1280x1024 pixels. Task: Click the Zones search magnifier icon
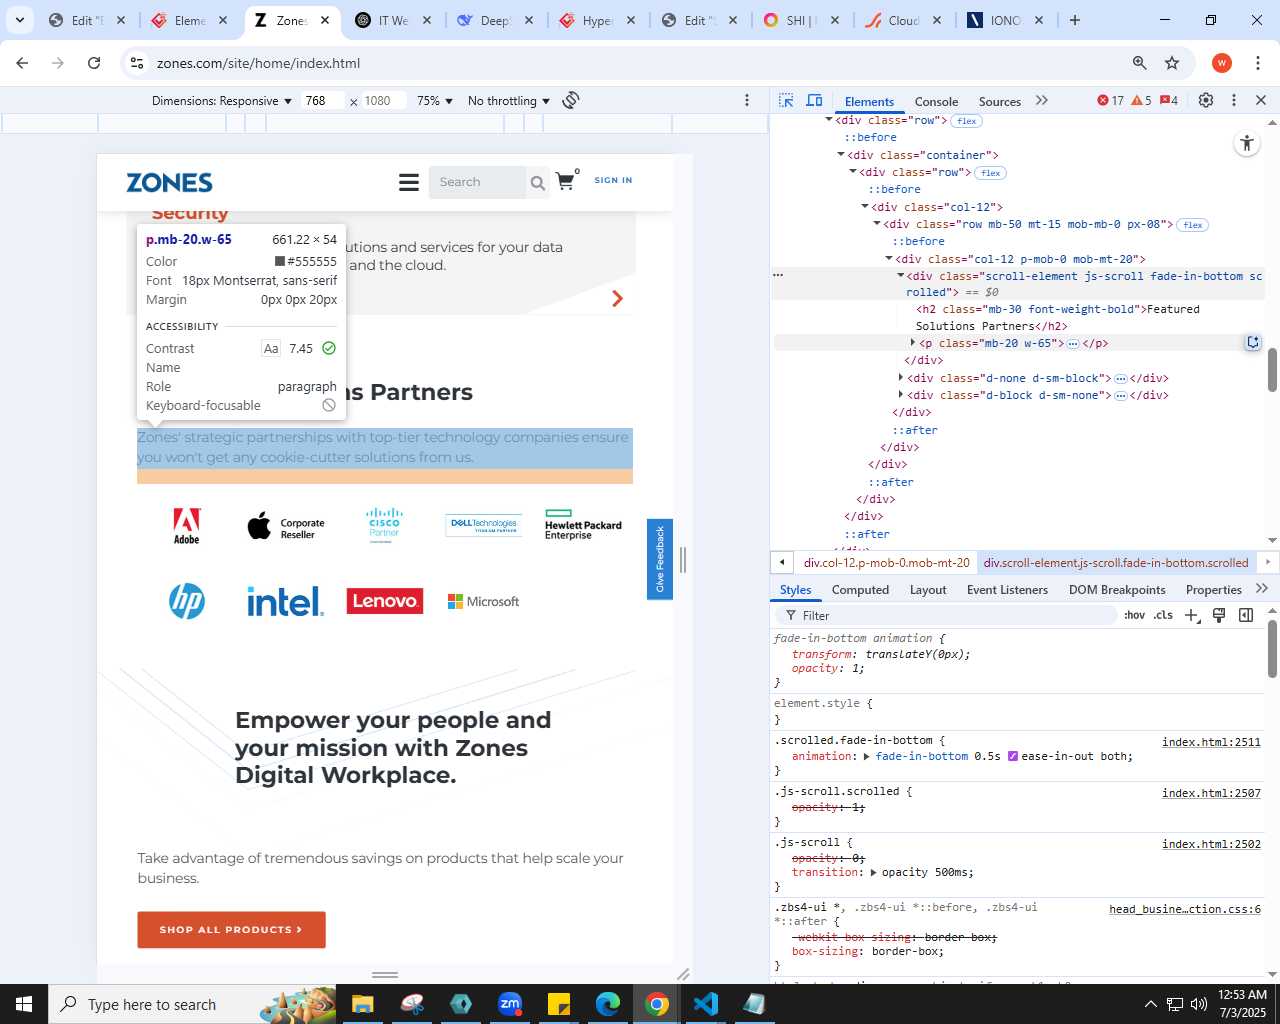[x=538, y=183]
